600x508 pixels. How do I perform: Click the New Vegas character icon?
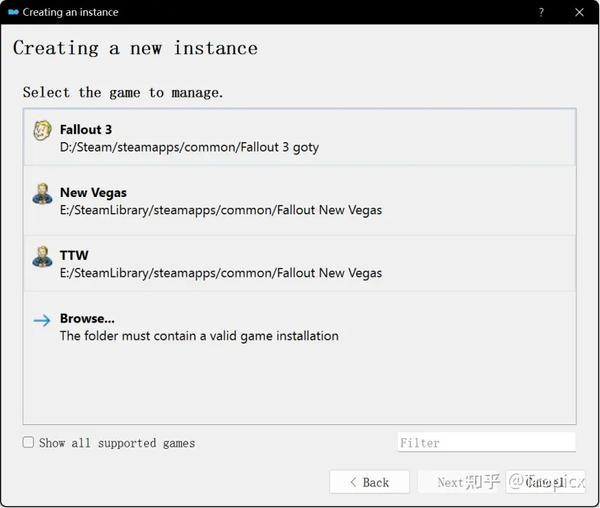pos(42,194)
